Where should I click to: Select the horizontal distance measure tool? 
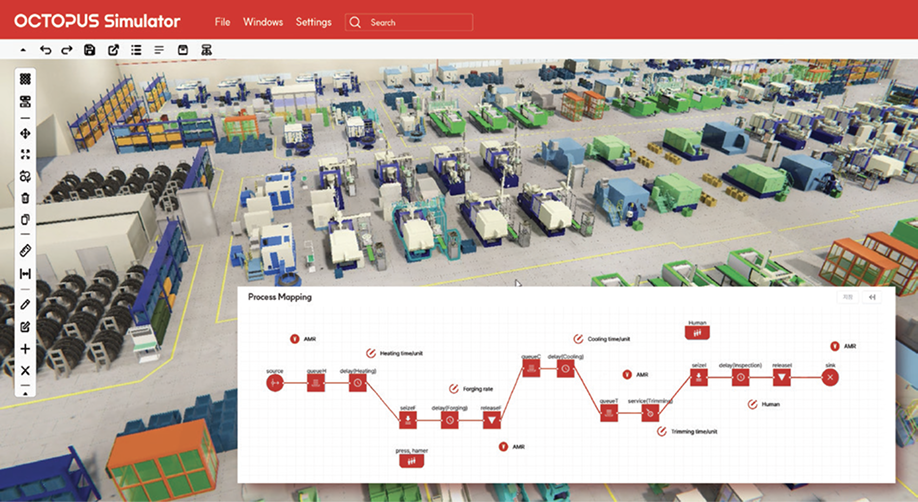(25, 274)
